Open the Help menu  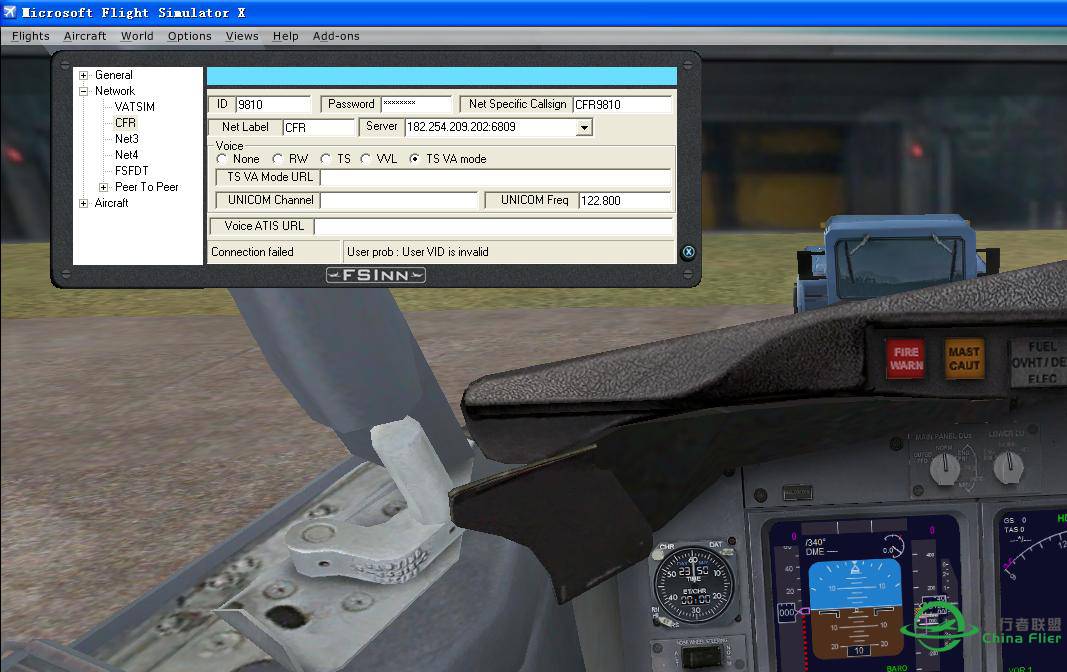tap(286, 36)
